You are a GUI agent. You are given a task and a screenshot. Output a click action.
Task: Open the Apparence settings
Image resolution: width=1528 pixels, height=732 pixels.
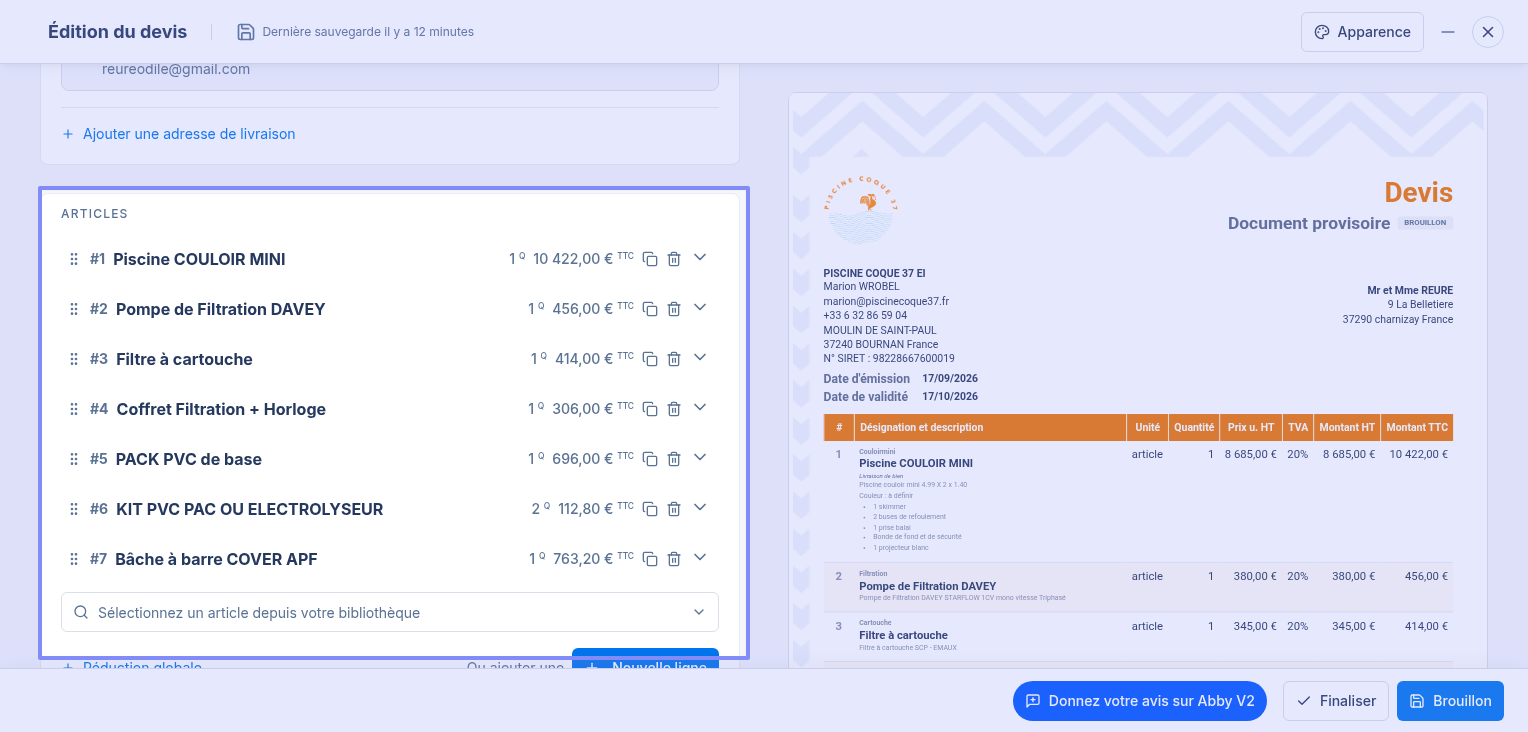pos(1362,32)
